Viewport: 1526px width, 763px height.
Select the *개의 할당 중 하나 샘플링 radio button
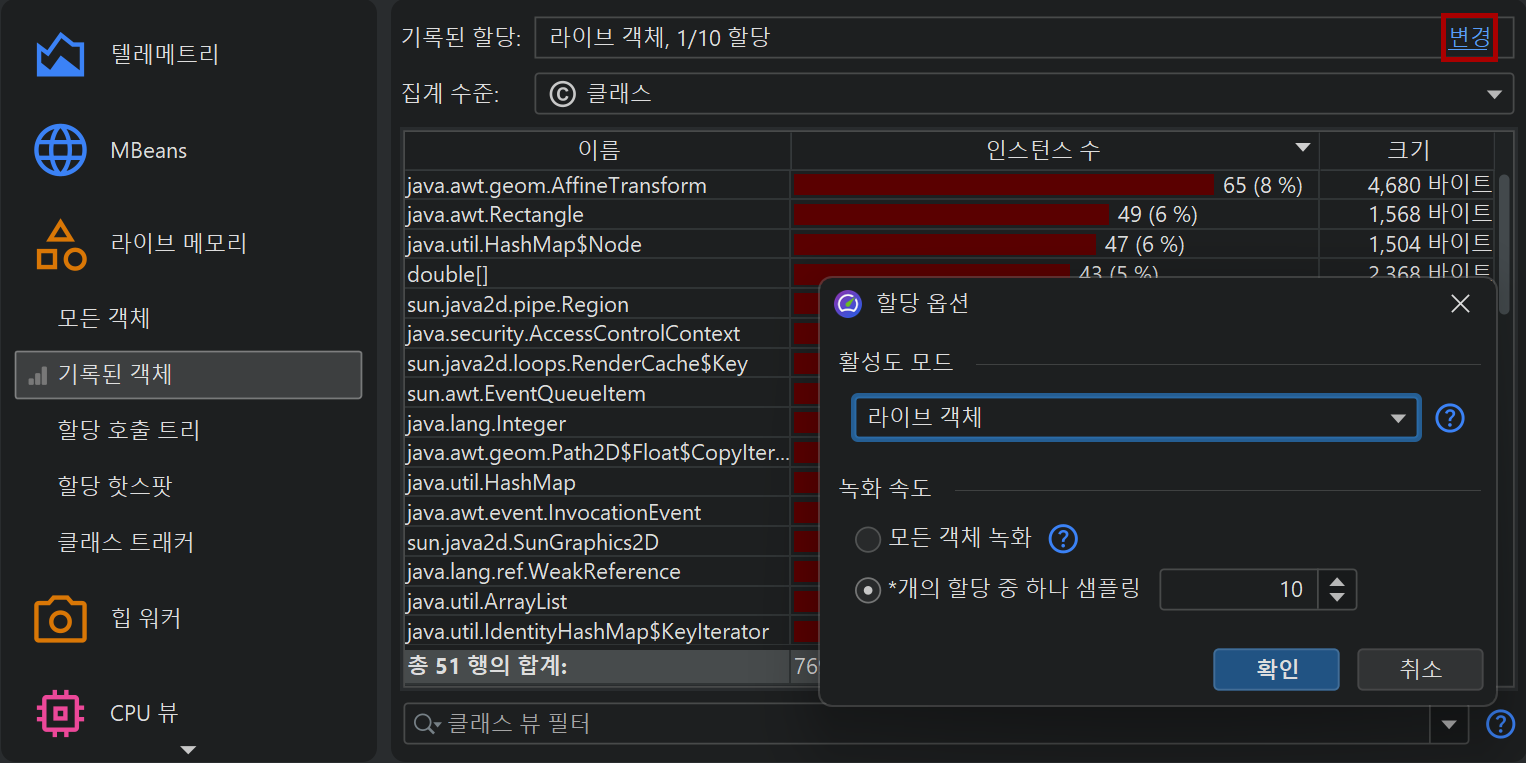[x=867, y=590]
